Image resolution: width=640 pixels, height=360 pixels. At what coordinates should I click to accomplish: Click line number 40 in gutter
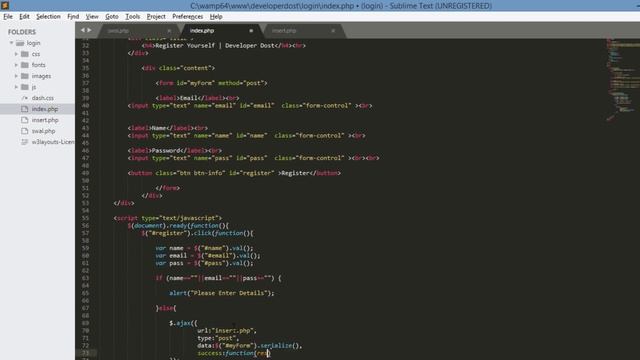tap(85, 105)
